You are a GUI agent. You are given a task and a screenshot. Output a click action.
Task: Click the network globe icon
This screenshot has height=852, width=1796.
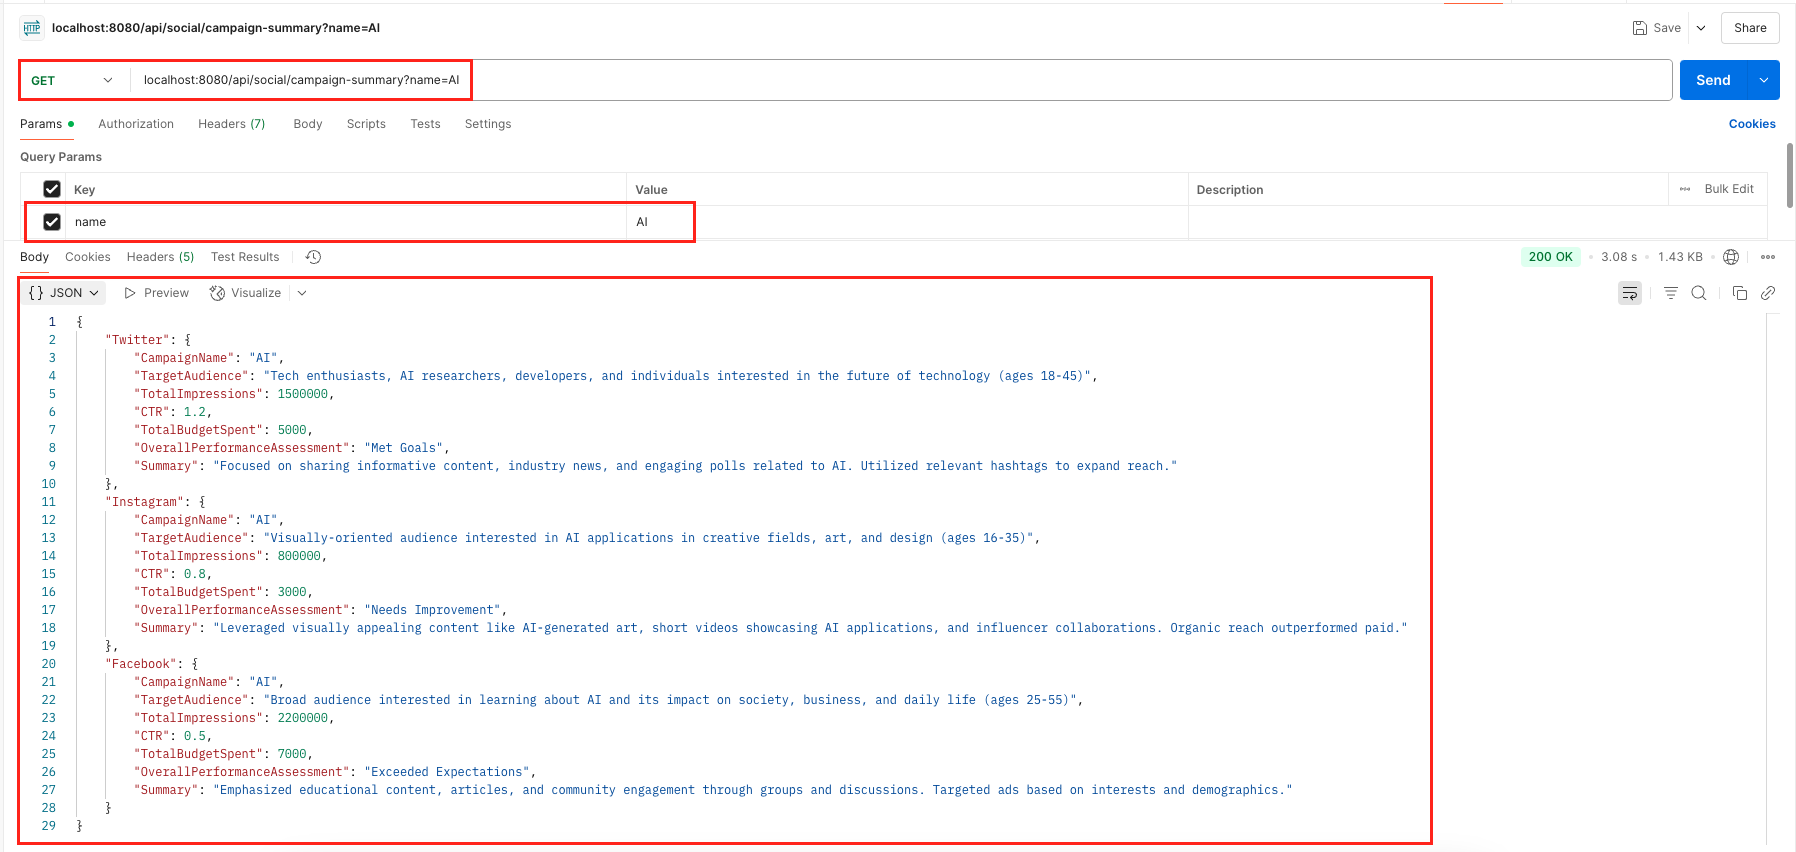tap(1731, 257)
